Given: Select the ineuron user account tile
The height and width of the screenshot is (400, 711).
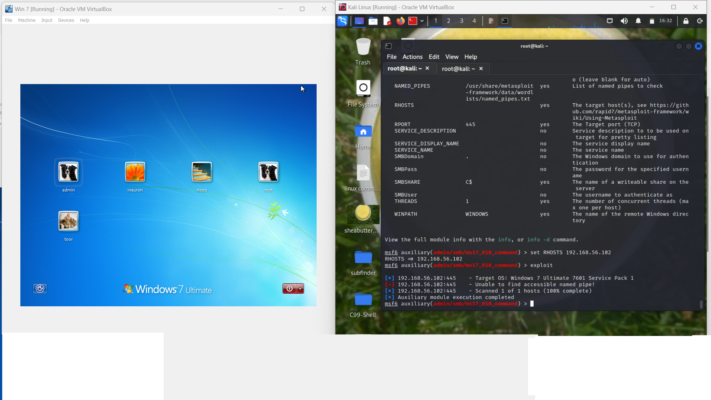Looking at the screenshot, I should click(x=135, y=176).
